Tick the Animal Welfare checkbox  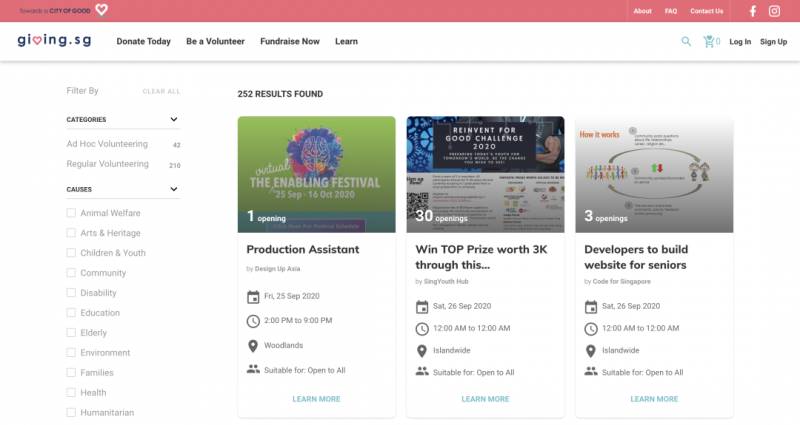71,213
